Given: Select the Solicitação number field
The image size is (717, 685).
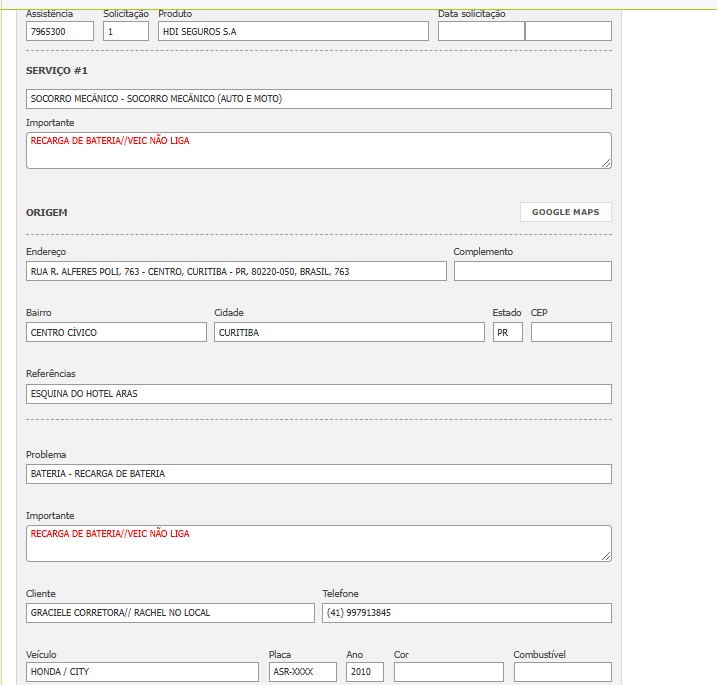Looking at the screenshot, I should pyautogui.click(x=125, y=32).
